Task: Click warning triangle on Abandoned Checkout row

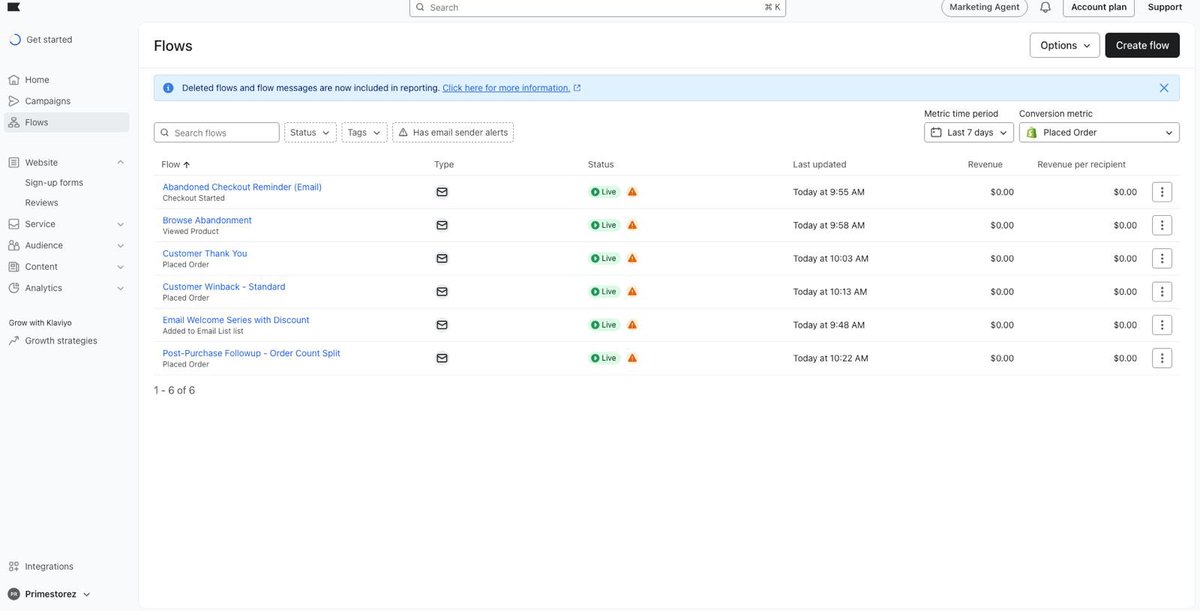Action: point(632,192)
